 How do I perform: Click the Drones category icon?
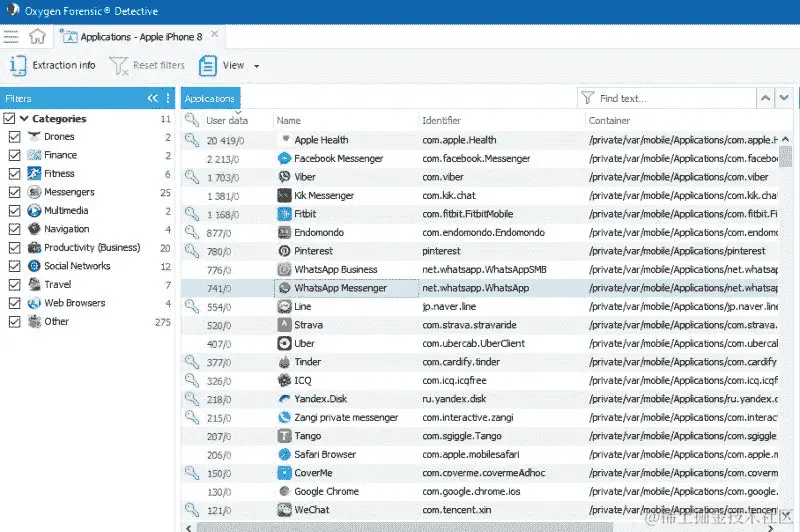click(34, 136)
